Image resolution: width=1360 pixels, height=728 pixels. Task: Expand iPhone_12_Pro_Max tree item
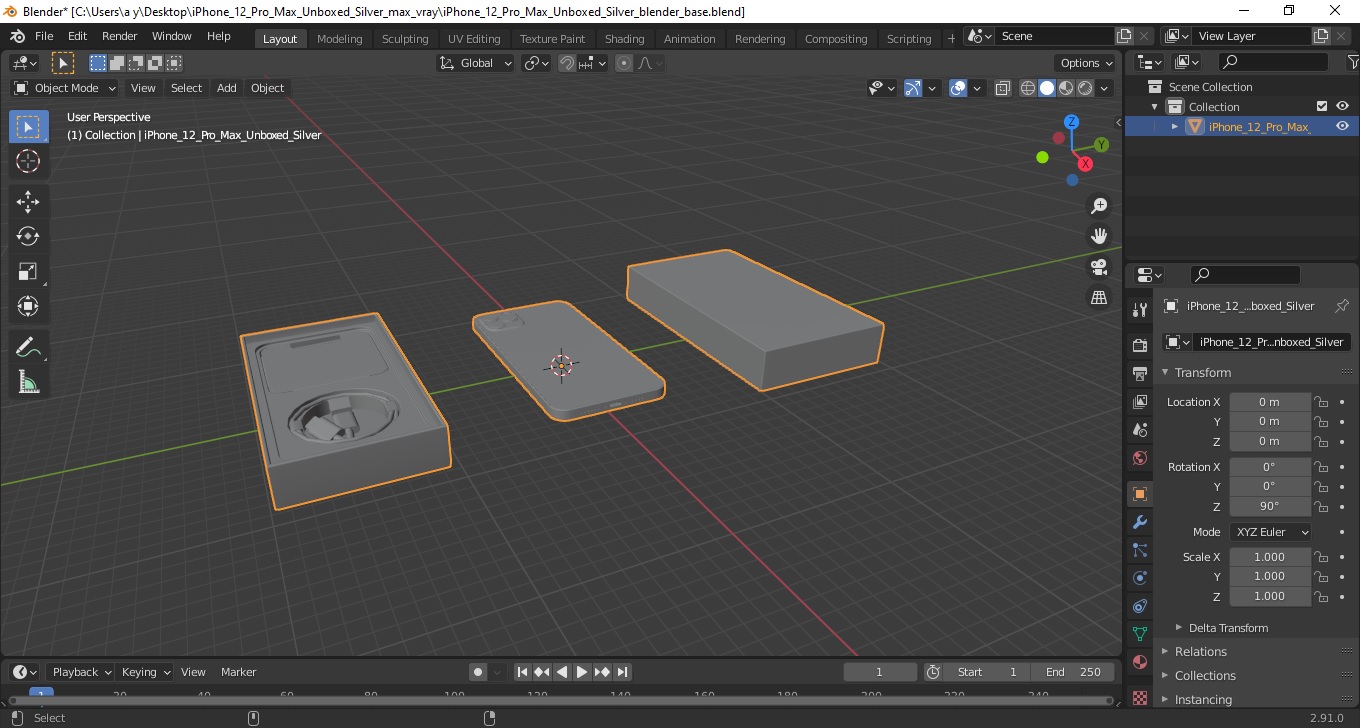pos(1175,126)
